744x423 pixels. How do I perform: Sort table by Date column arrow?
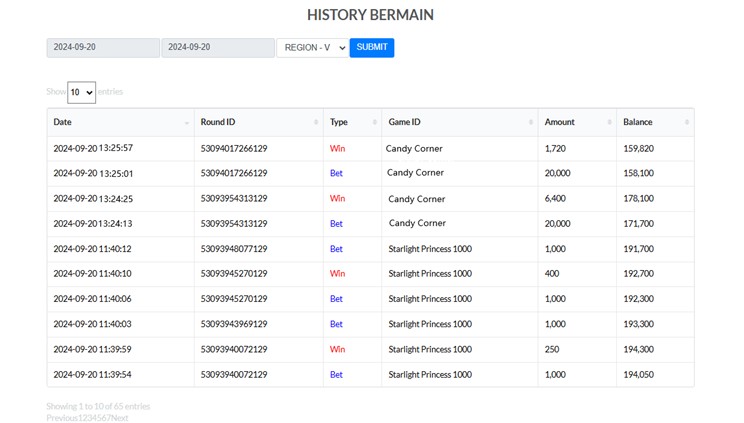[186, 123]
